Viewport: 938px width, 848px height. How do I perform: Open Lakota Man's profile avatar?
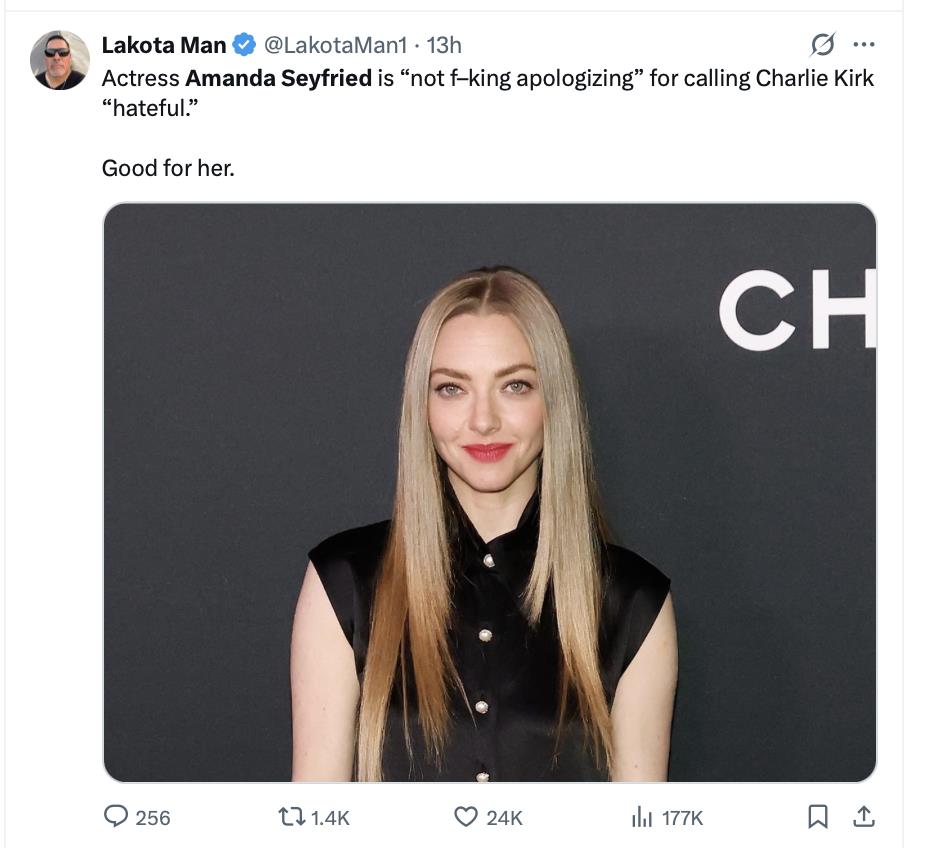pyautogui.click(x=60, y=60)
